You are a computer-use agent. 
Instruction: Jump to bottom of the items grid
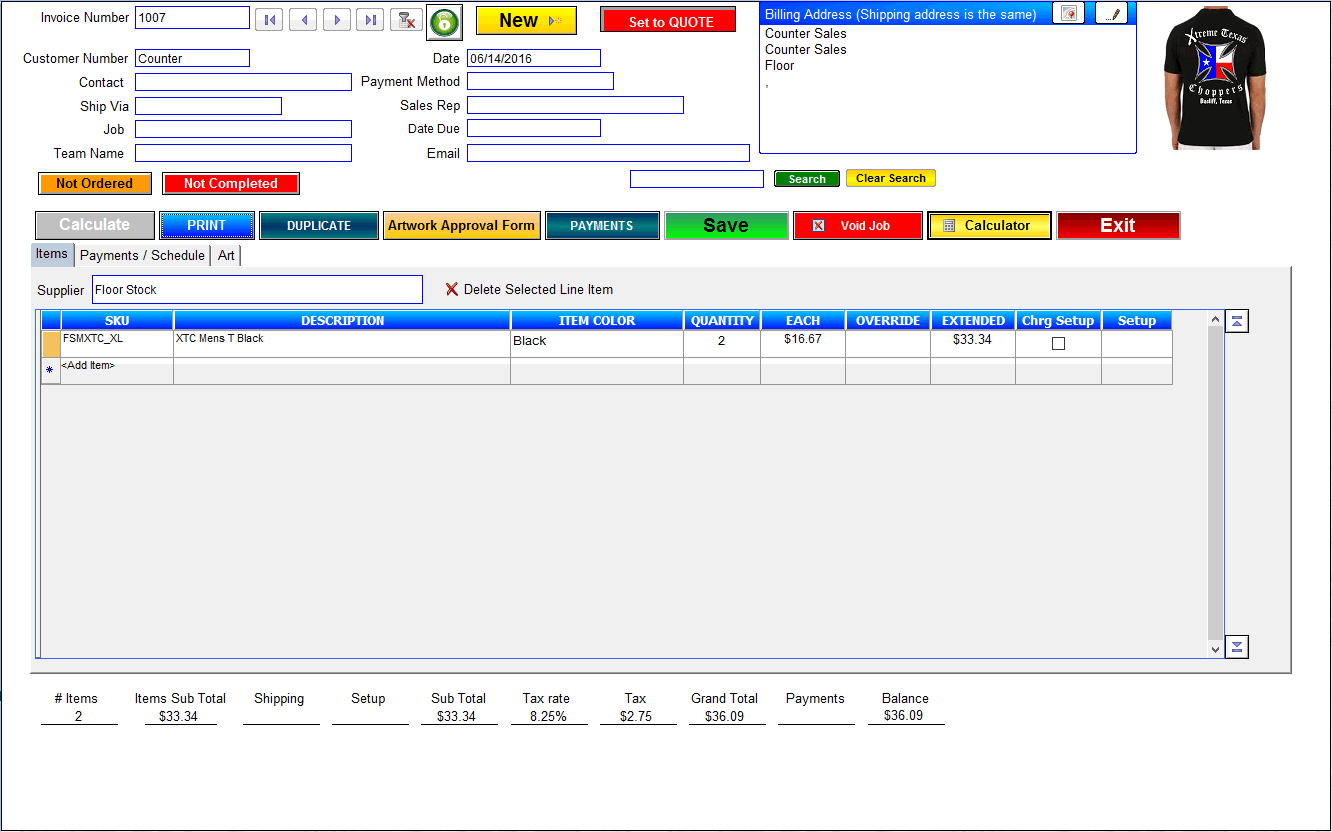(1237, 647)
